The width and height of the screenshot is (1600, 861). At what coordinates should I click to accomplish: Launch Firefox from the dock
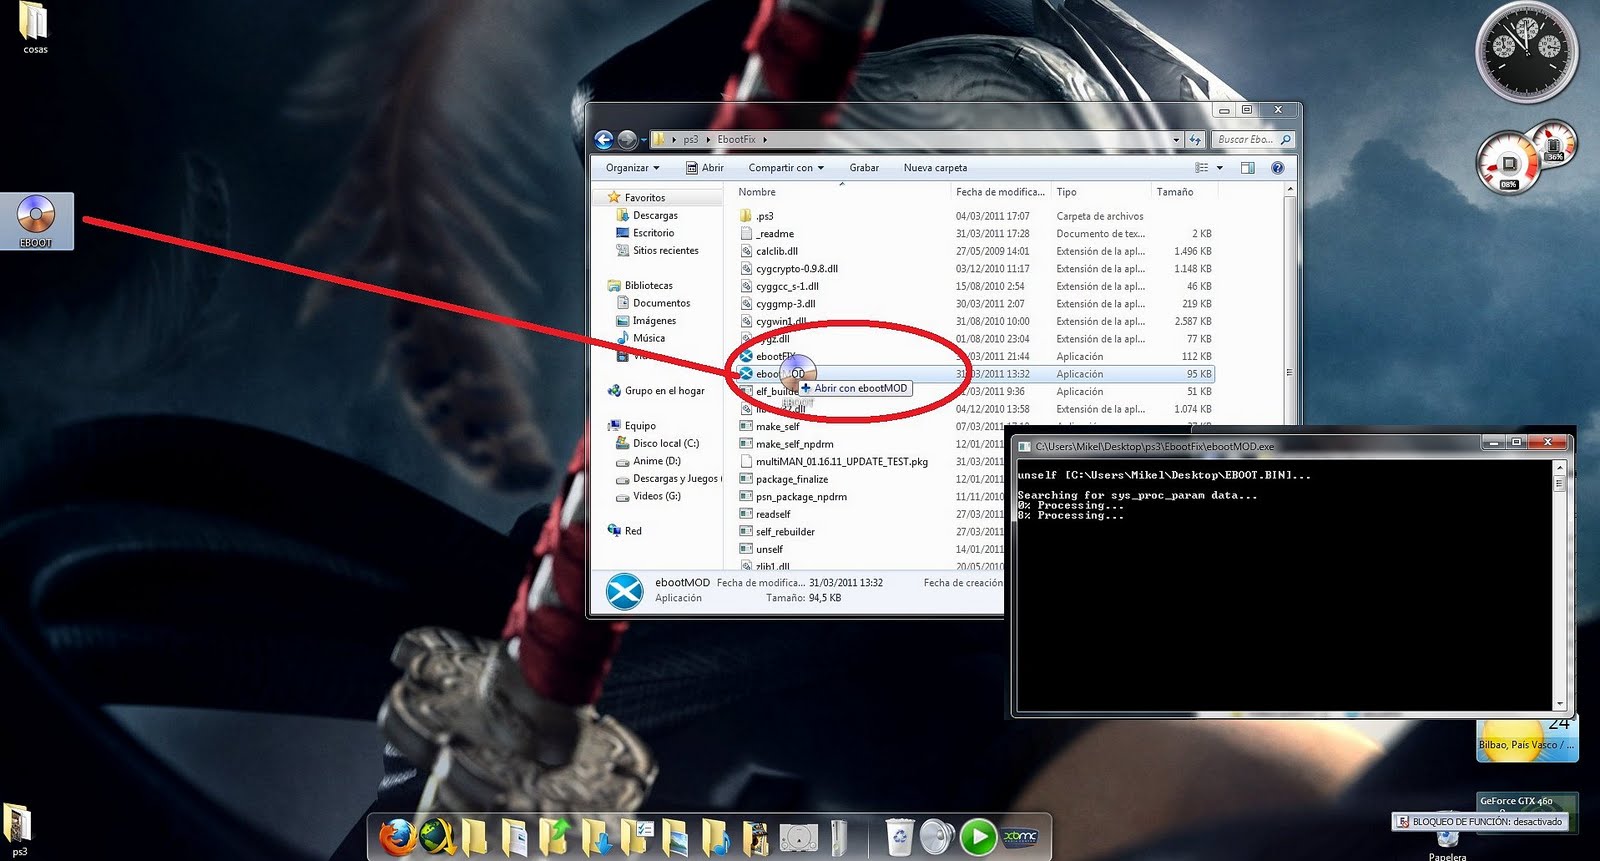pos(397,837)
